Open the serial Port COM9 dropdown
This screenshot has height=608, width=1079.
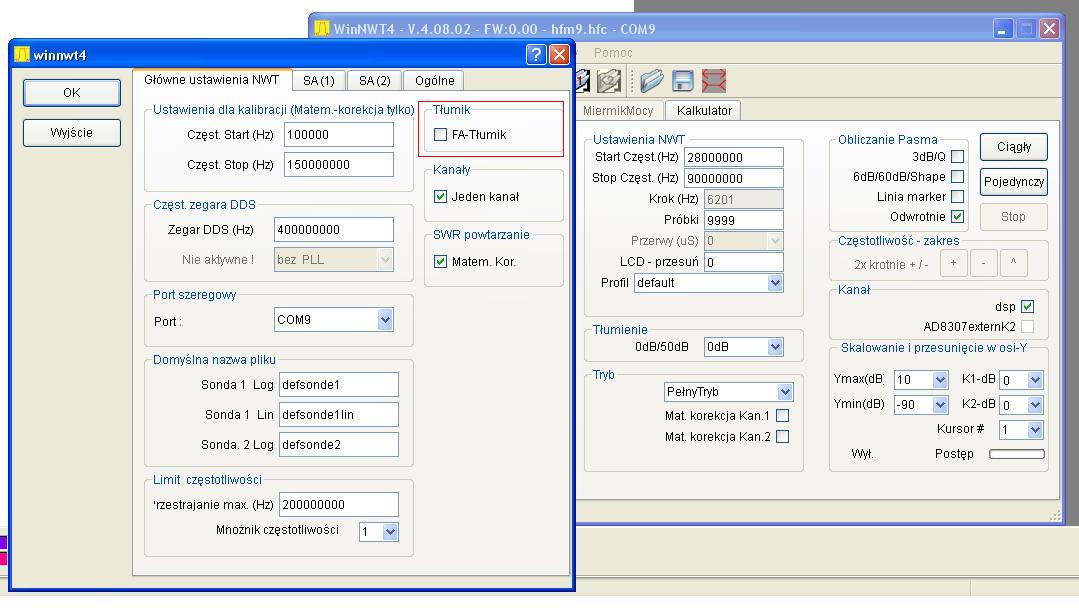pyautogui.click(x=385, y=320)
